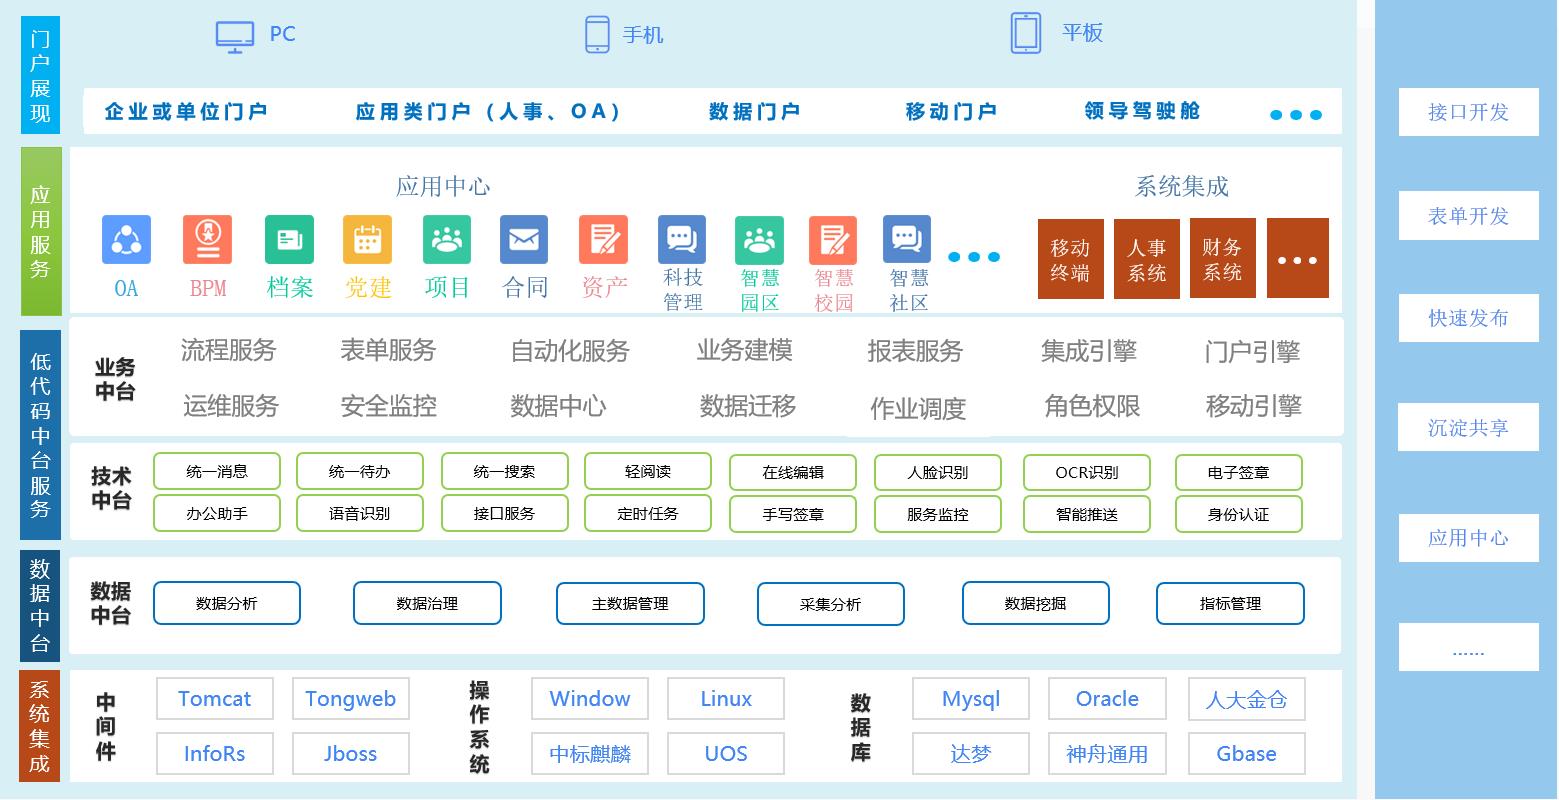Image resolution: width=1559 pixels, height=800 pixels.
Task: Click the 人事系统 integration tile
Action: (x=1147, y=259)
